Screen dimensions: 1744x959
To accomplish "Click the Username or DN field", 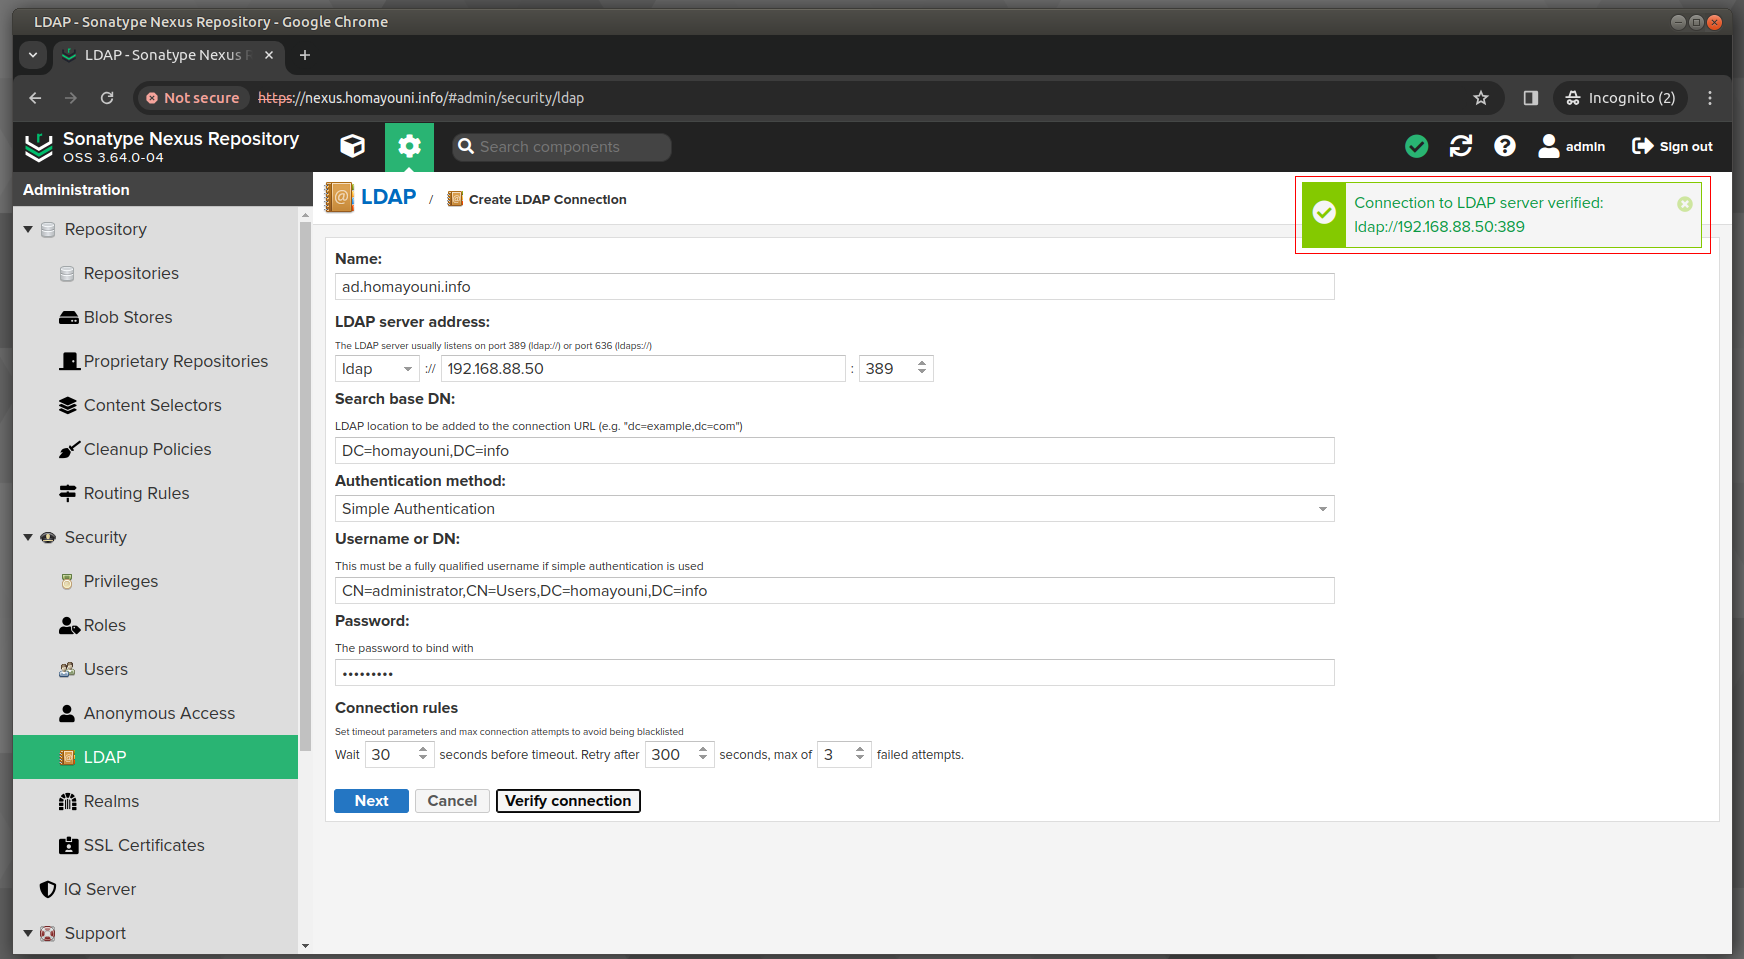I will coord(834,591).
